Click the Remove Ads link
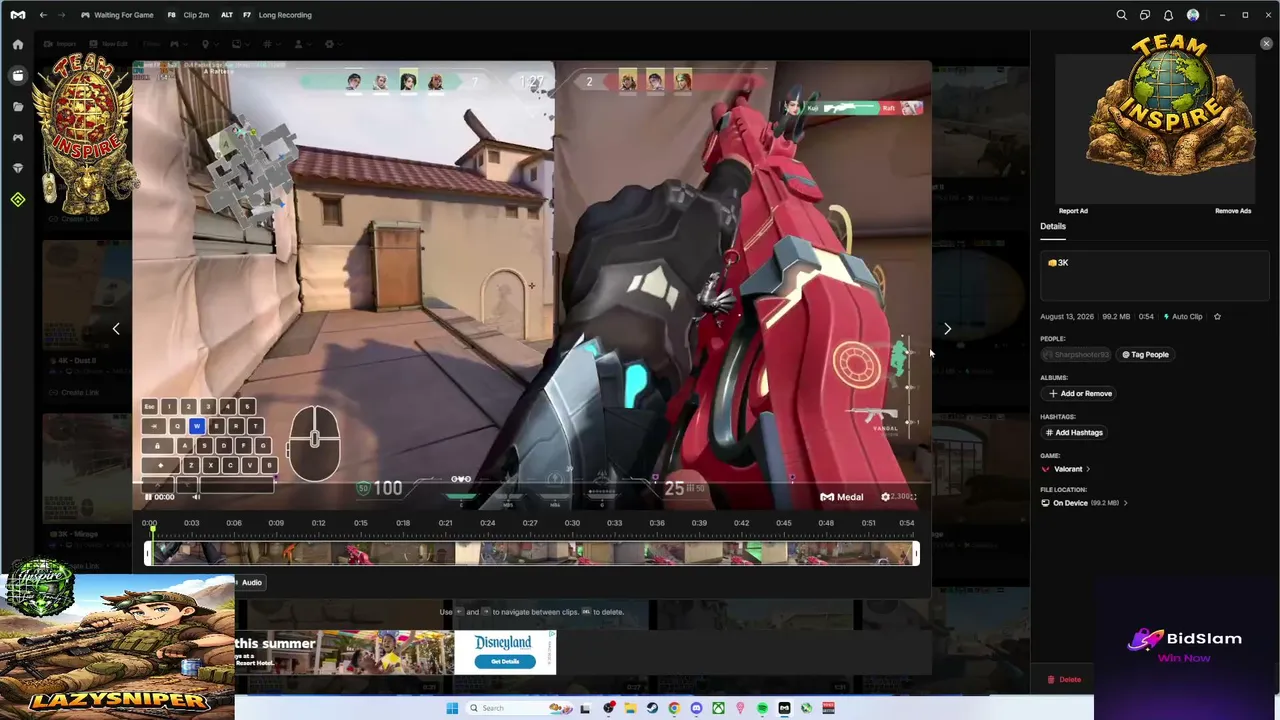The height and width of the screenshot is (720, 1280). click(x=1233, y=211)
